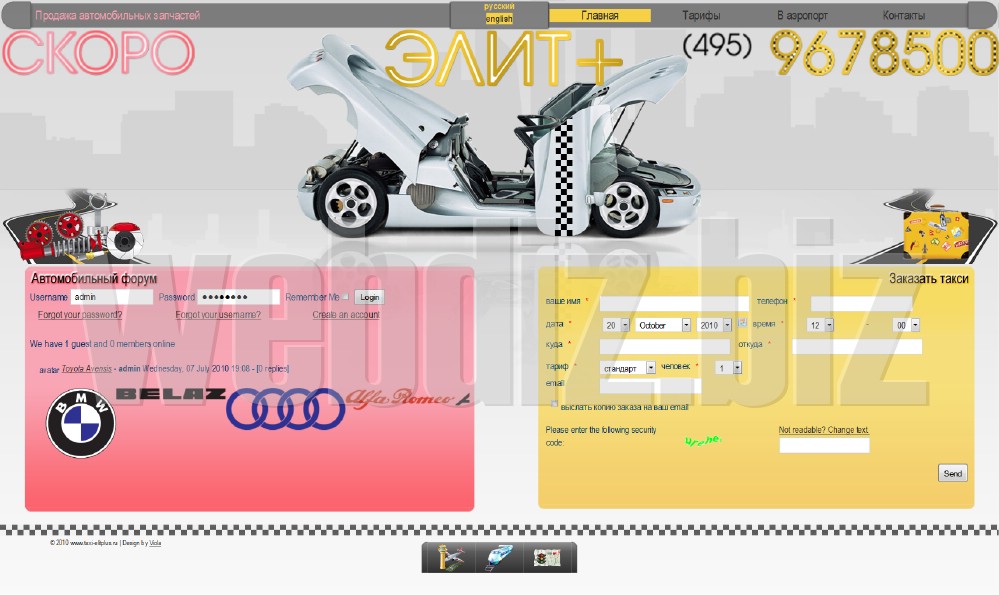Focus the откуда origin field

pos(857,346)
